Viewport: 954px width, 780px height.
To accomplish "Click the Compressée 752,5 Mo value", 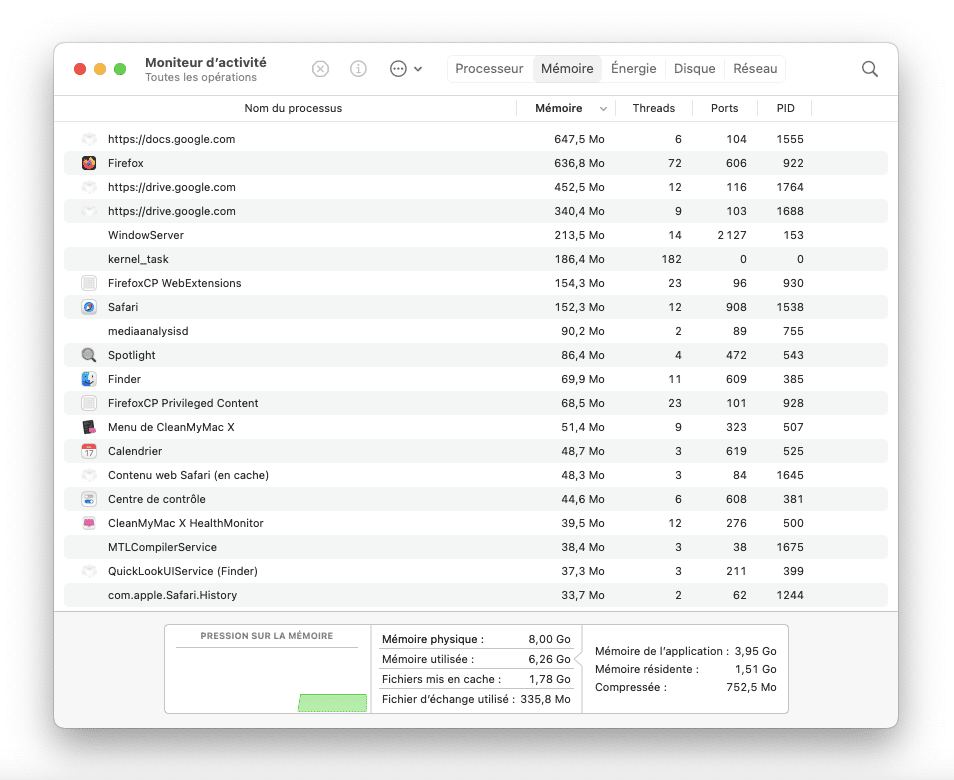I will coord(751,688).
